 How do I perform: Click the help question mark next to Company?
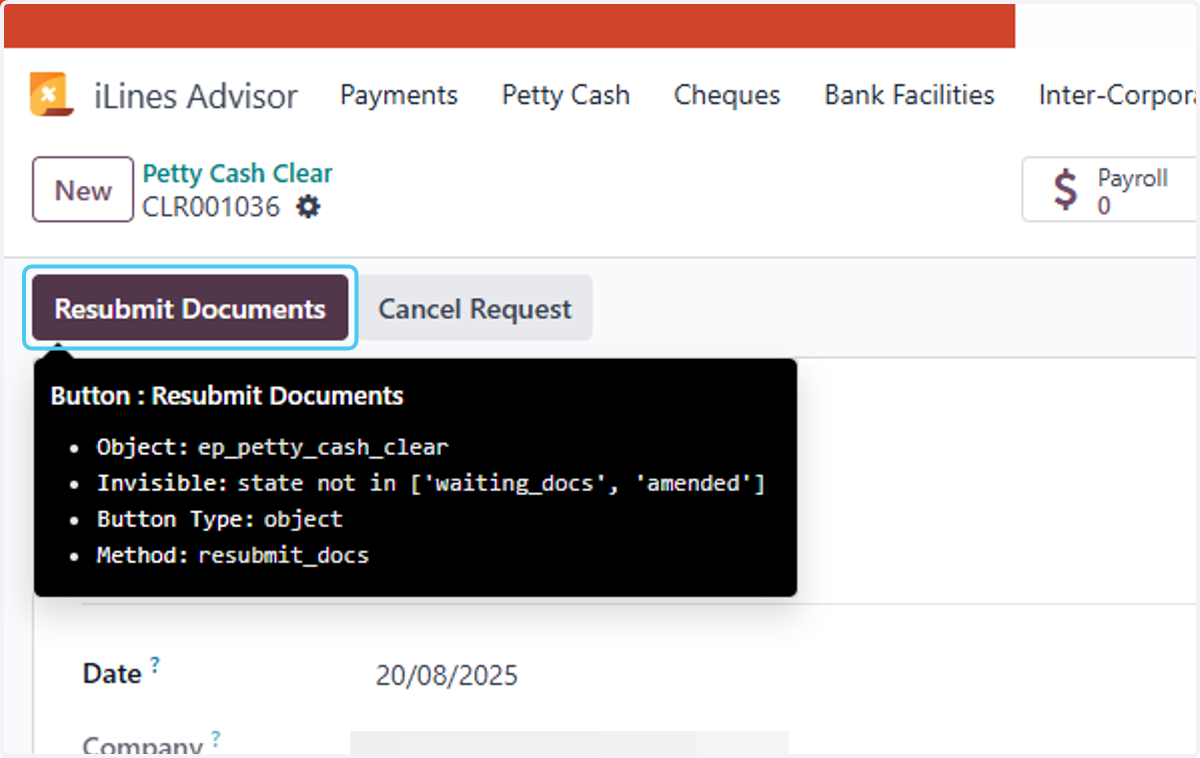(x=215, y=738)
